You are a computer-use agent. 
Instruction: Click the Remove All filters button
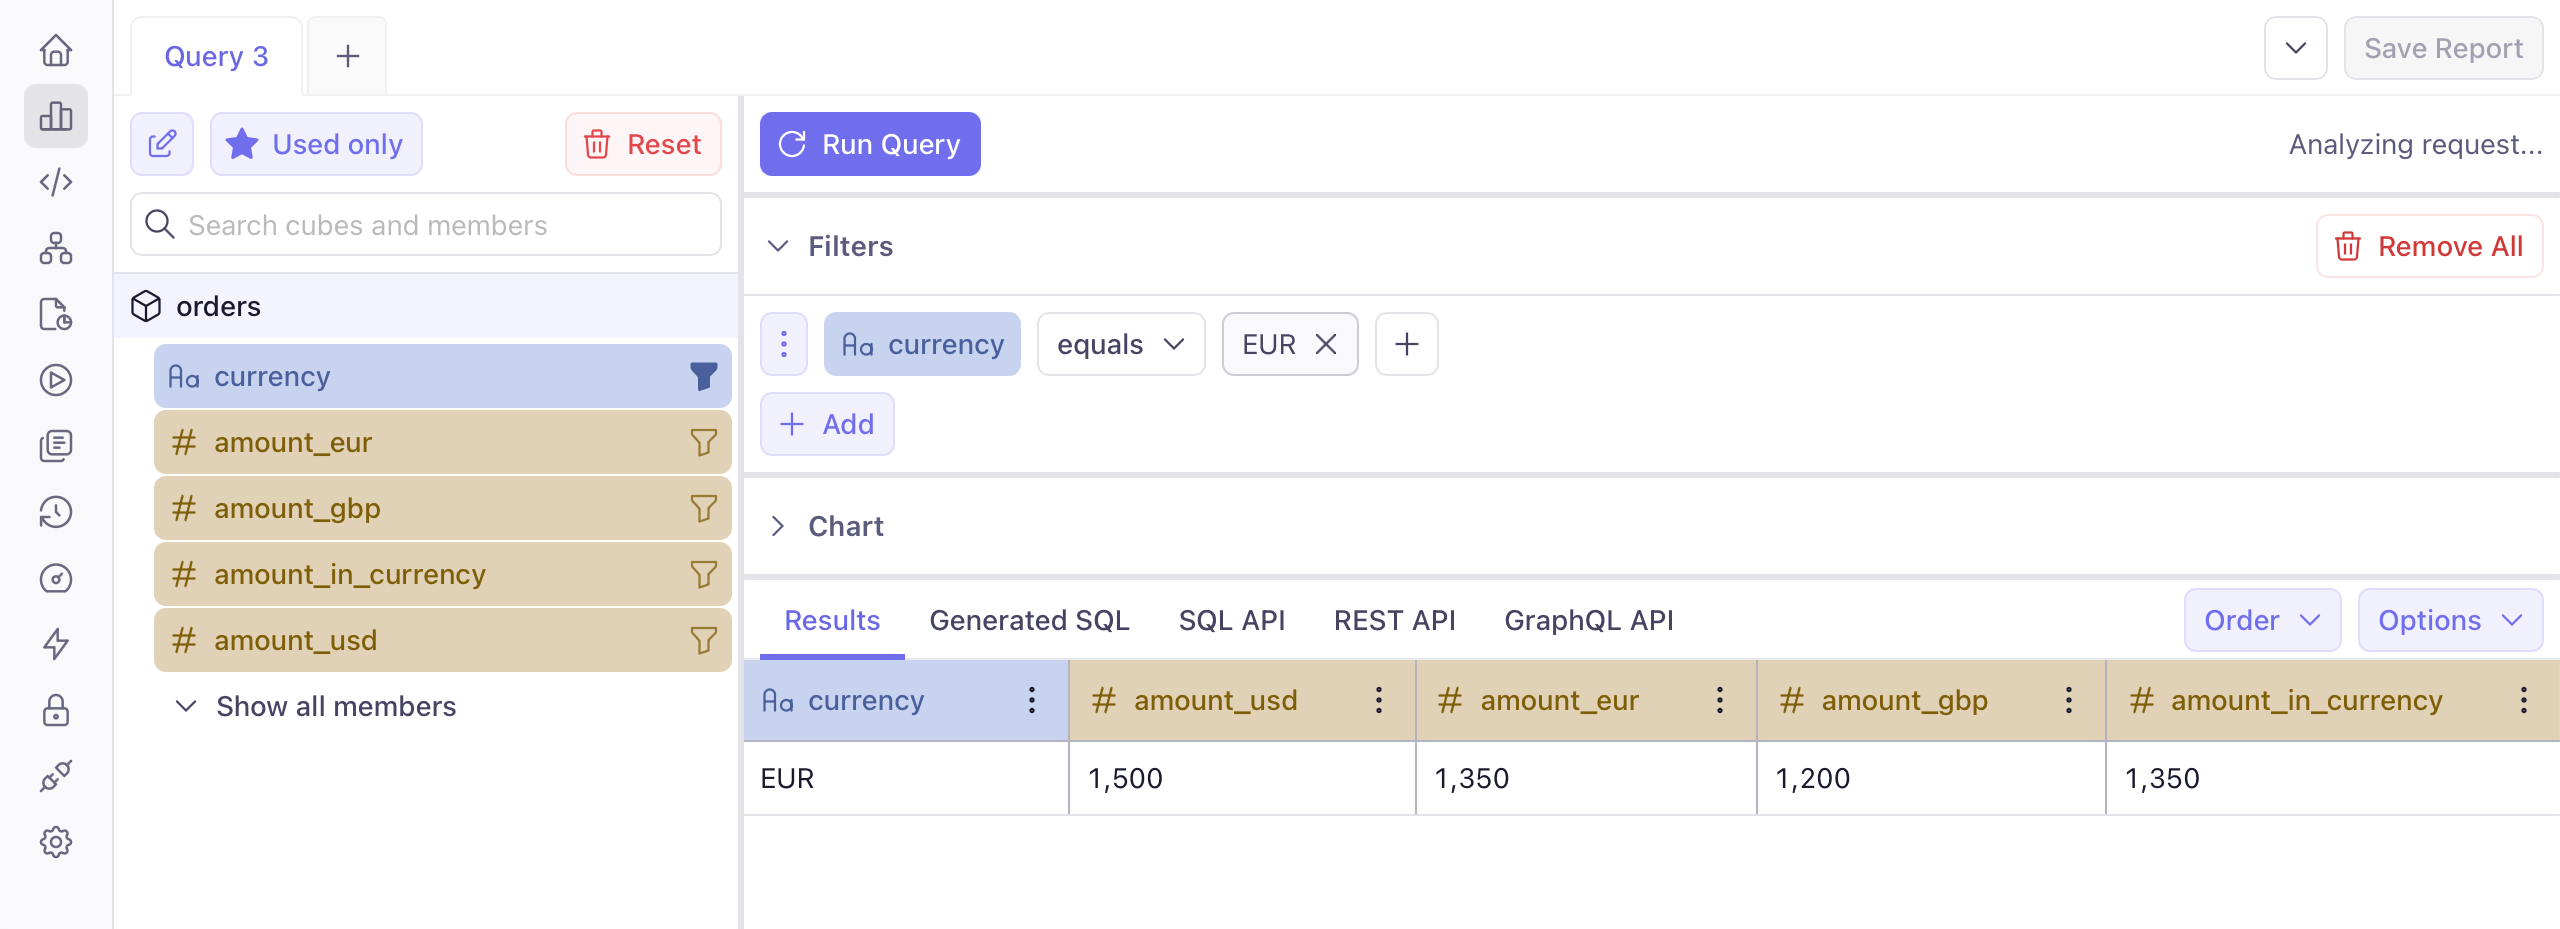pyautogui.click(x=2429, y=246)
